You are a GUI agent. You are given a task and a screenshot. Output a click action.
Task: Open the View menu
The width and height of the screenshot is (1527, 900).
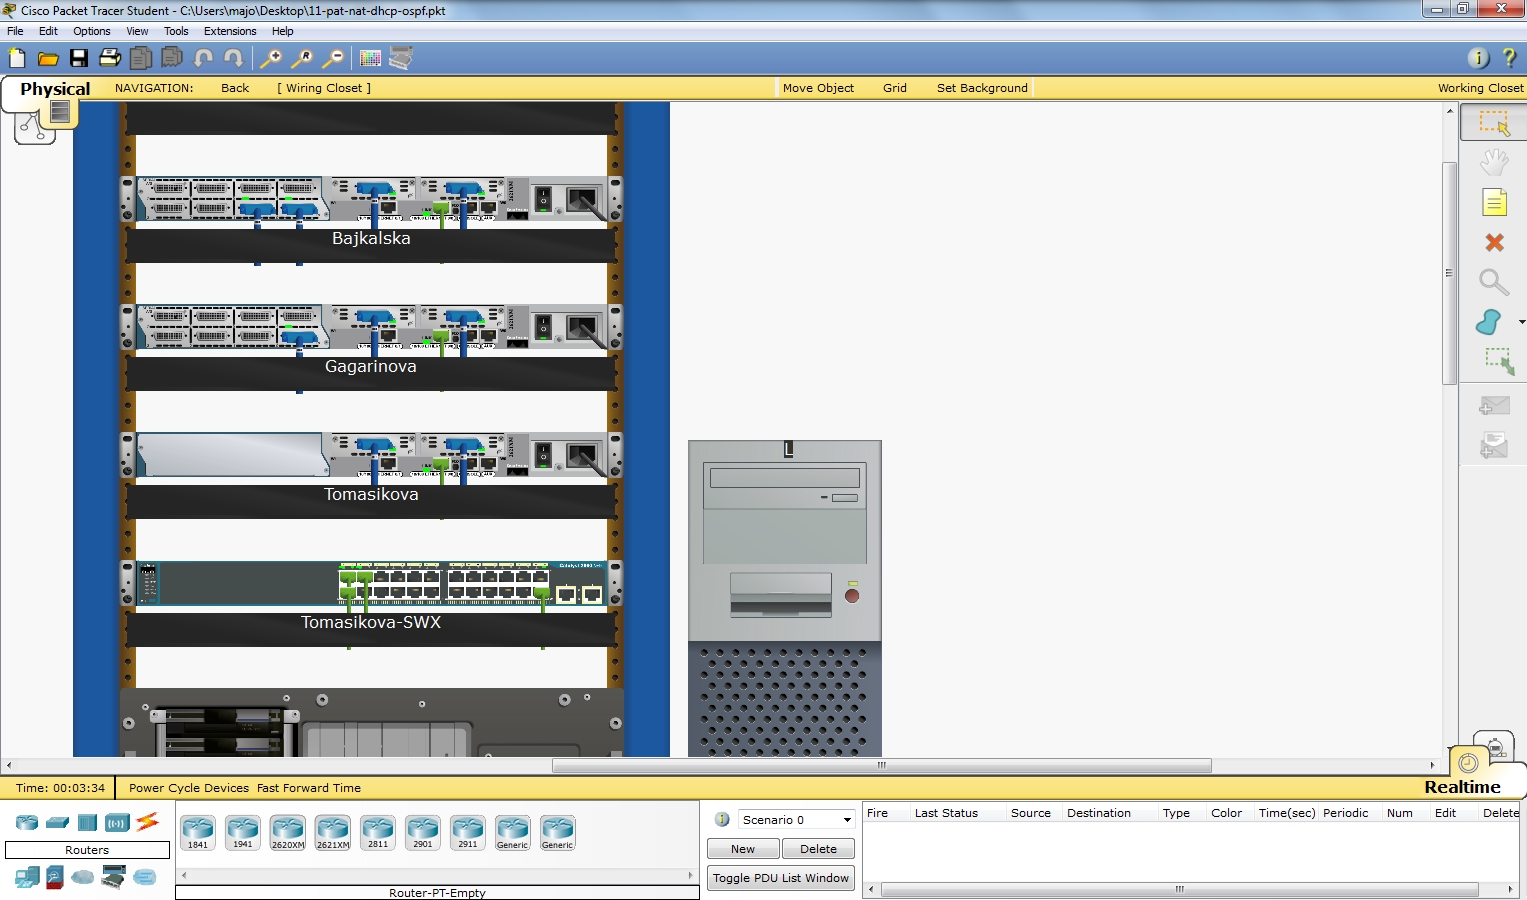tap(137, 31)
